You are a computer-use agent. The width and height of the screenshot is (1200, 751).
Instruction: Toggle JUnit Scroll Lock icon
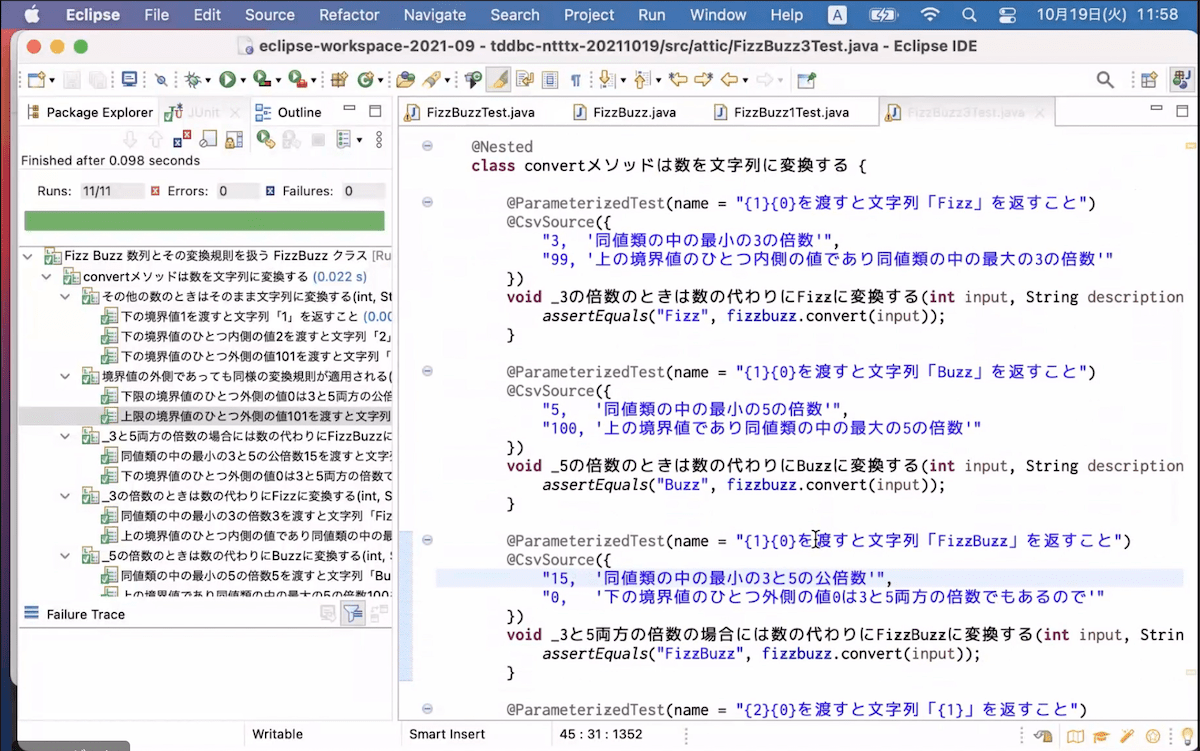tap(233, 139)
